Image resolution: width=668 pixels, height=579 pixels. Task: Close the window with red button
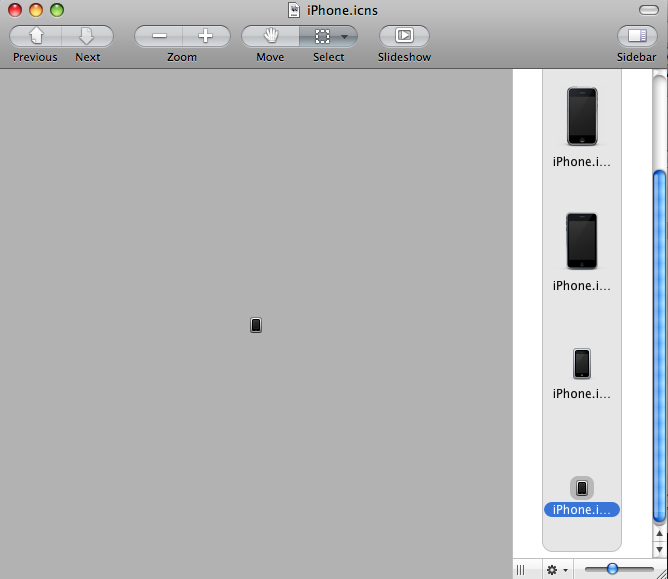[15, 10]
